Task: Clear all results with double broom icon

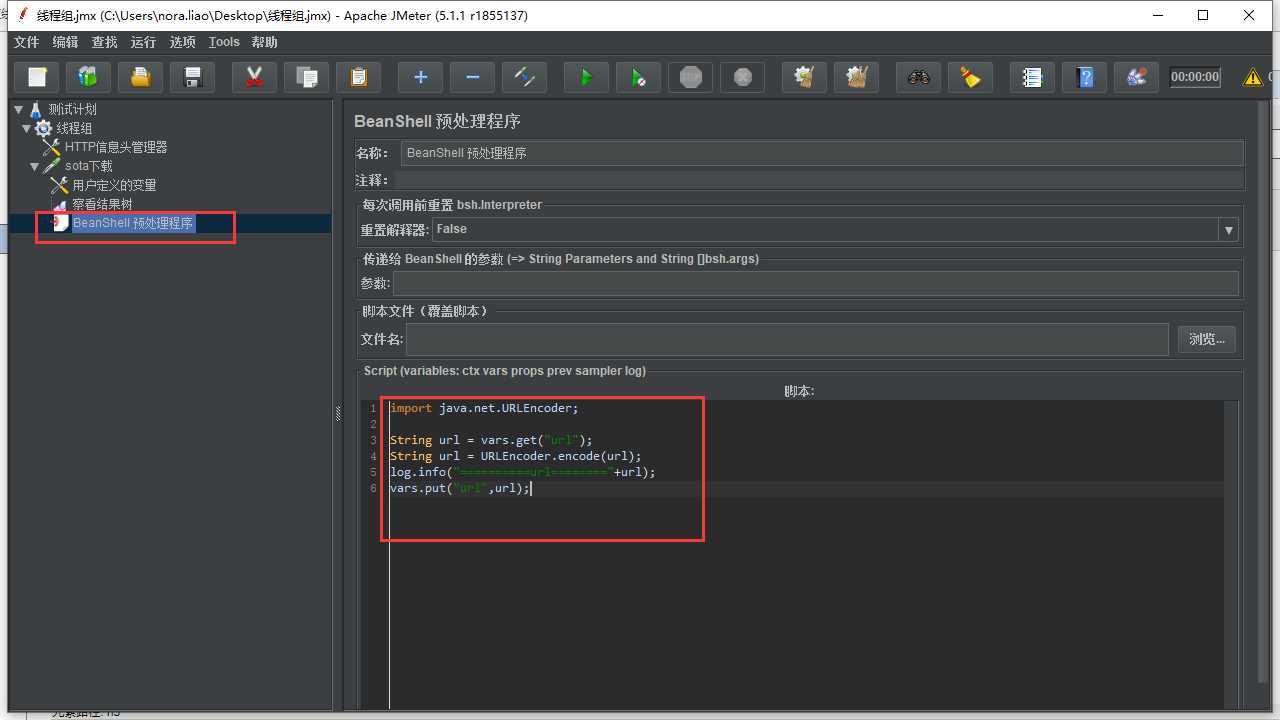Action: tap(856, 77)
